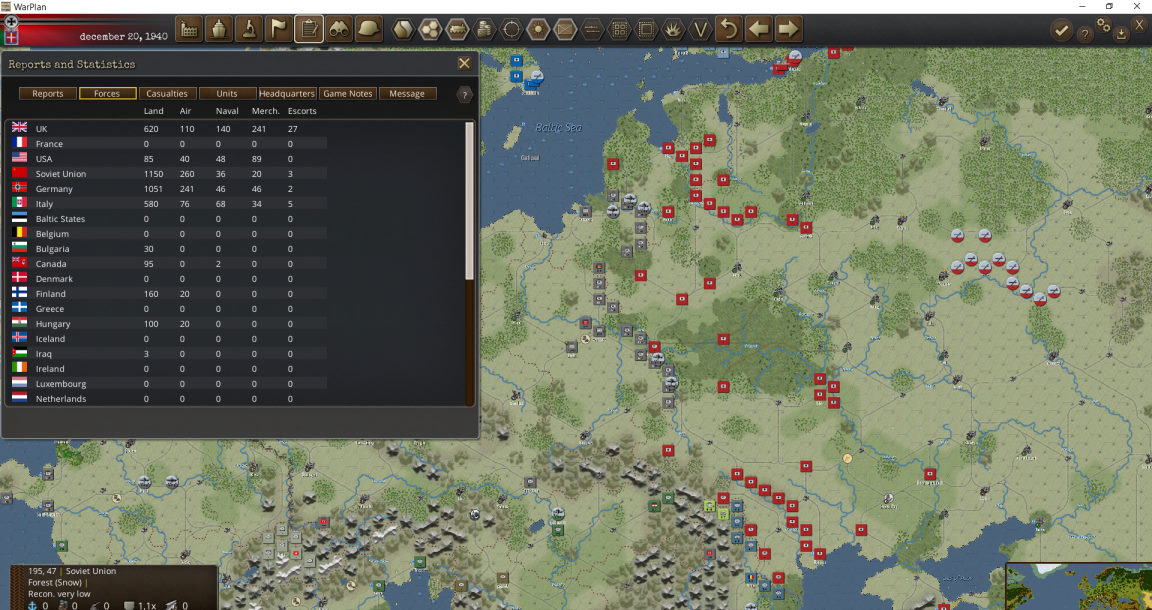Viewport: 1152px width, 610px height.
Task: Click the USA row
Action: pyautogui.click(x=169, y=159)
